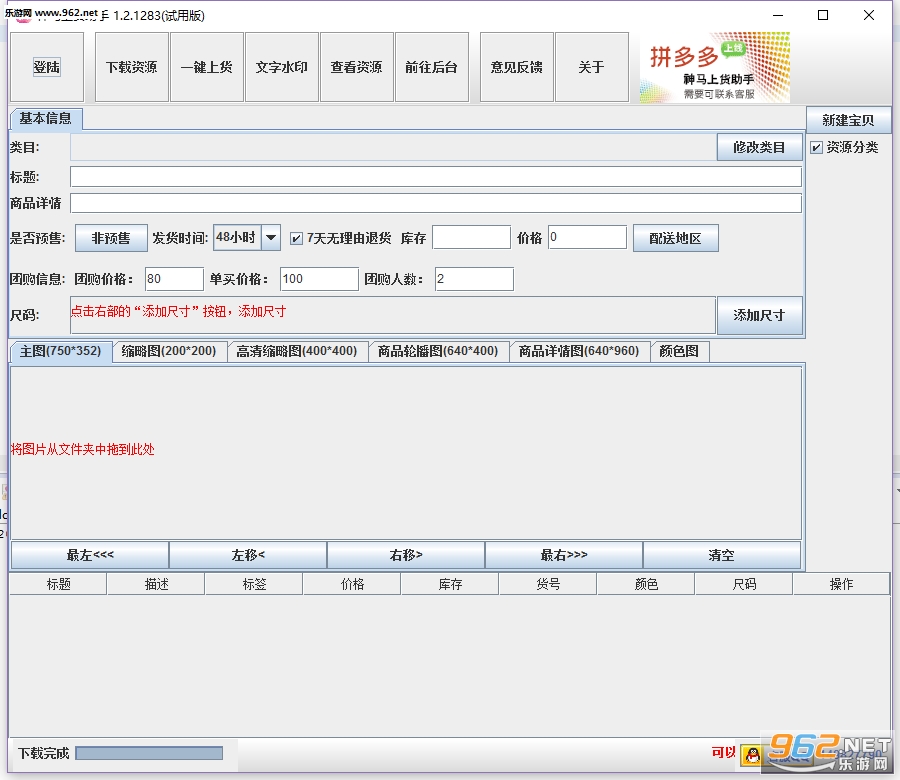The image size is (900, 780).
Task: Focus the 单买价格 field showing 100
Action: pyautogui.click(x=319, y=279)
